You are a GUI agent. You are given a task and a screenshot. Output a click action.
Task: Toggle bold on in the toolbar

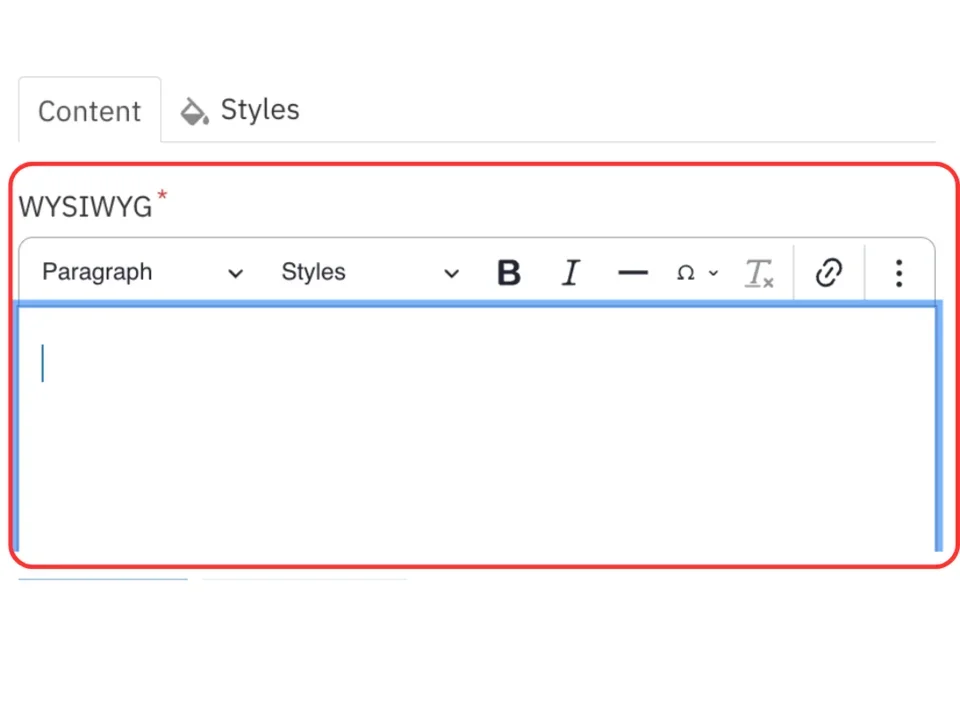(508, 272)
